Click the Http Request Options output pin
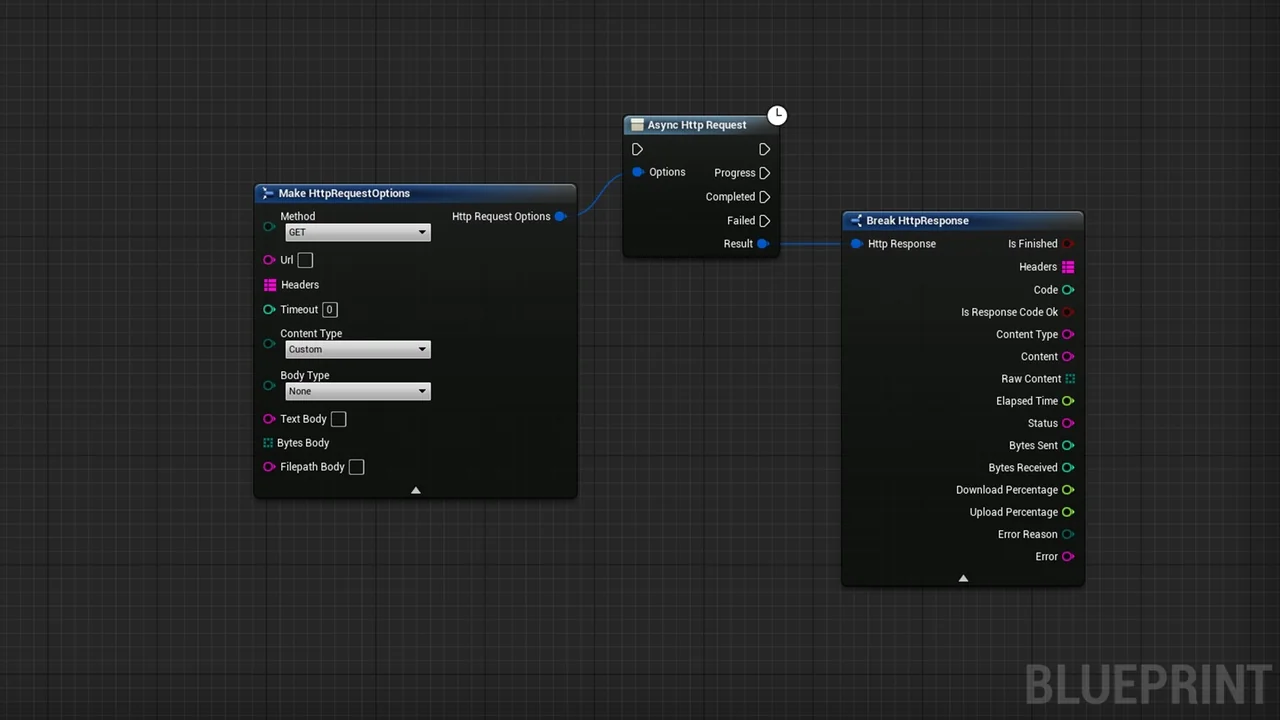The height and width of the screenshot is (720, 1280). click(x=560, y=216)
